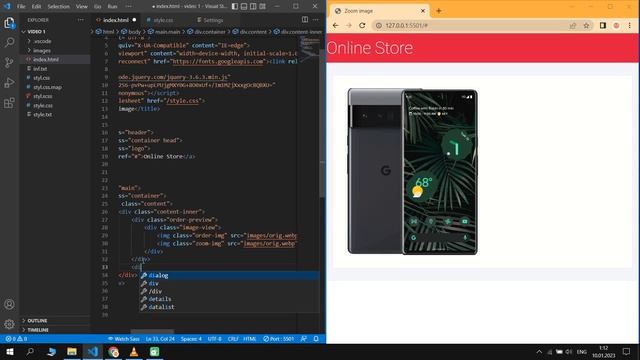Image resolution: width=640 pixels, height=360 pixels.
Task: Open editor More Actions ellipsis
Action: [x=316, y=20]
